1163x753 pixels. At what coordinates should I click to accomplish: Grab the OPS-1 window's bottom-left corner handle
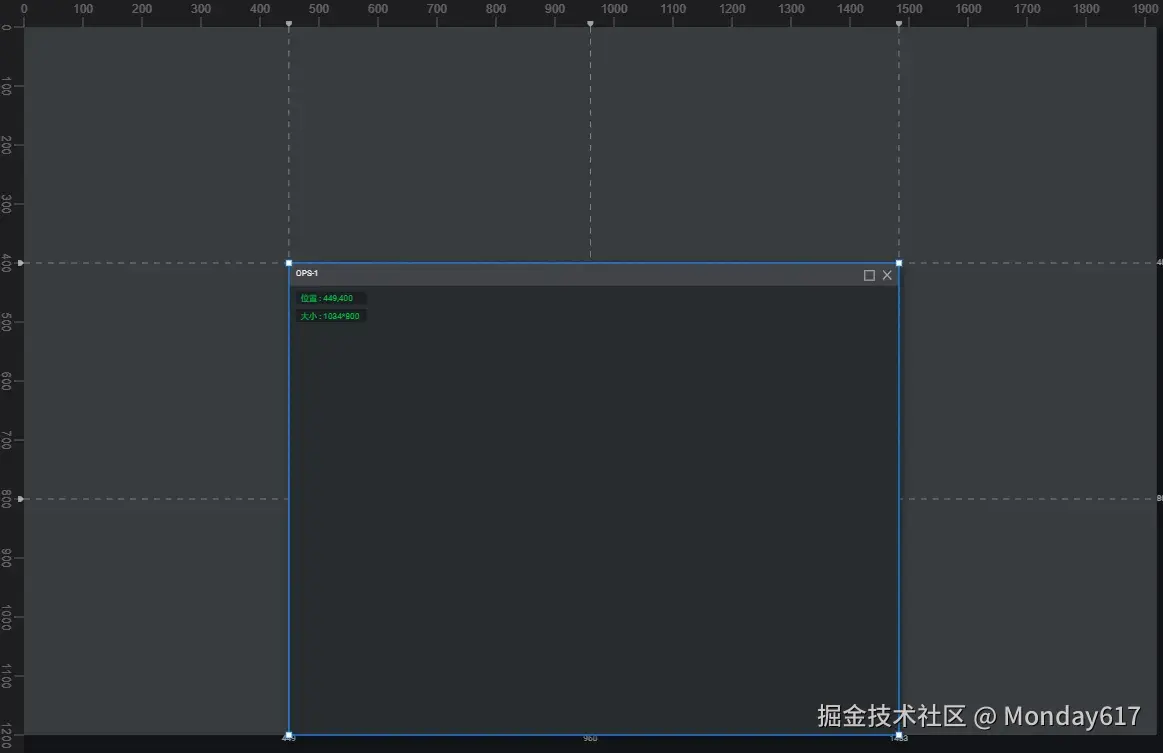(x=289, y=735)
